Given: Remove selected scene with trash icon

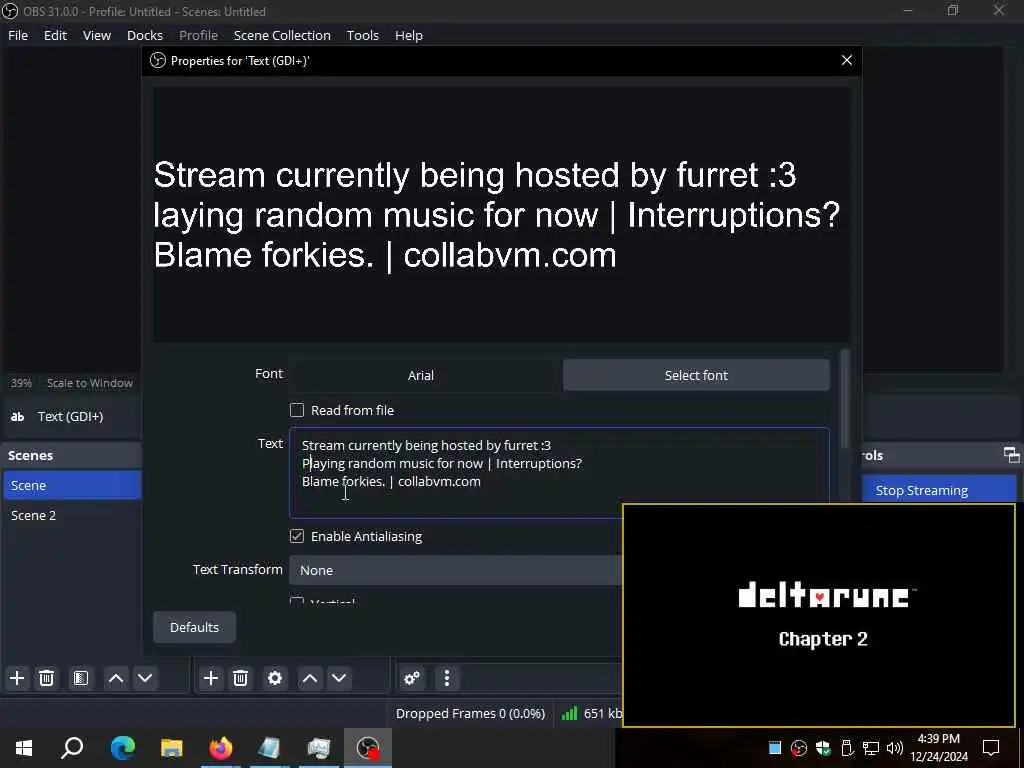Looking at the screenshot, I should pos(46,678).
